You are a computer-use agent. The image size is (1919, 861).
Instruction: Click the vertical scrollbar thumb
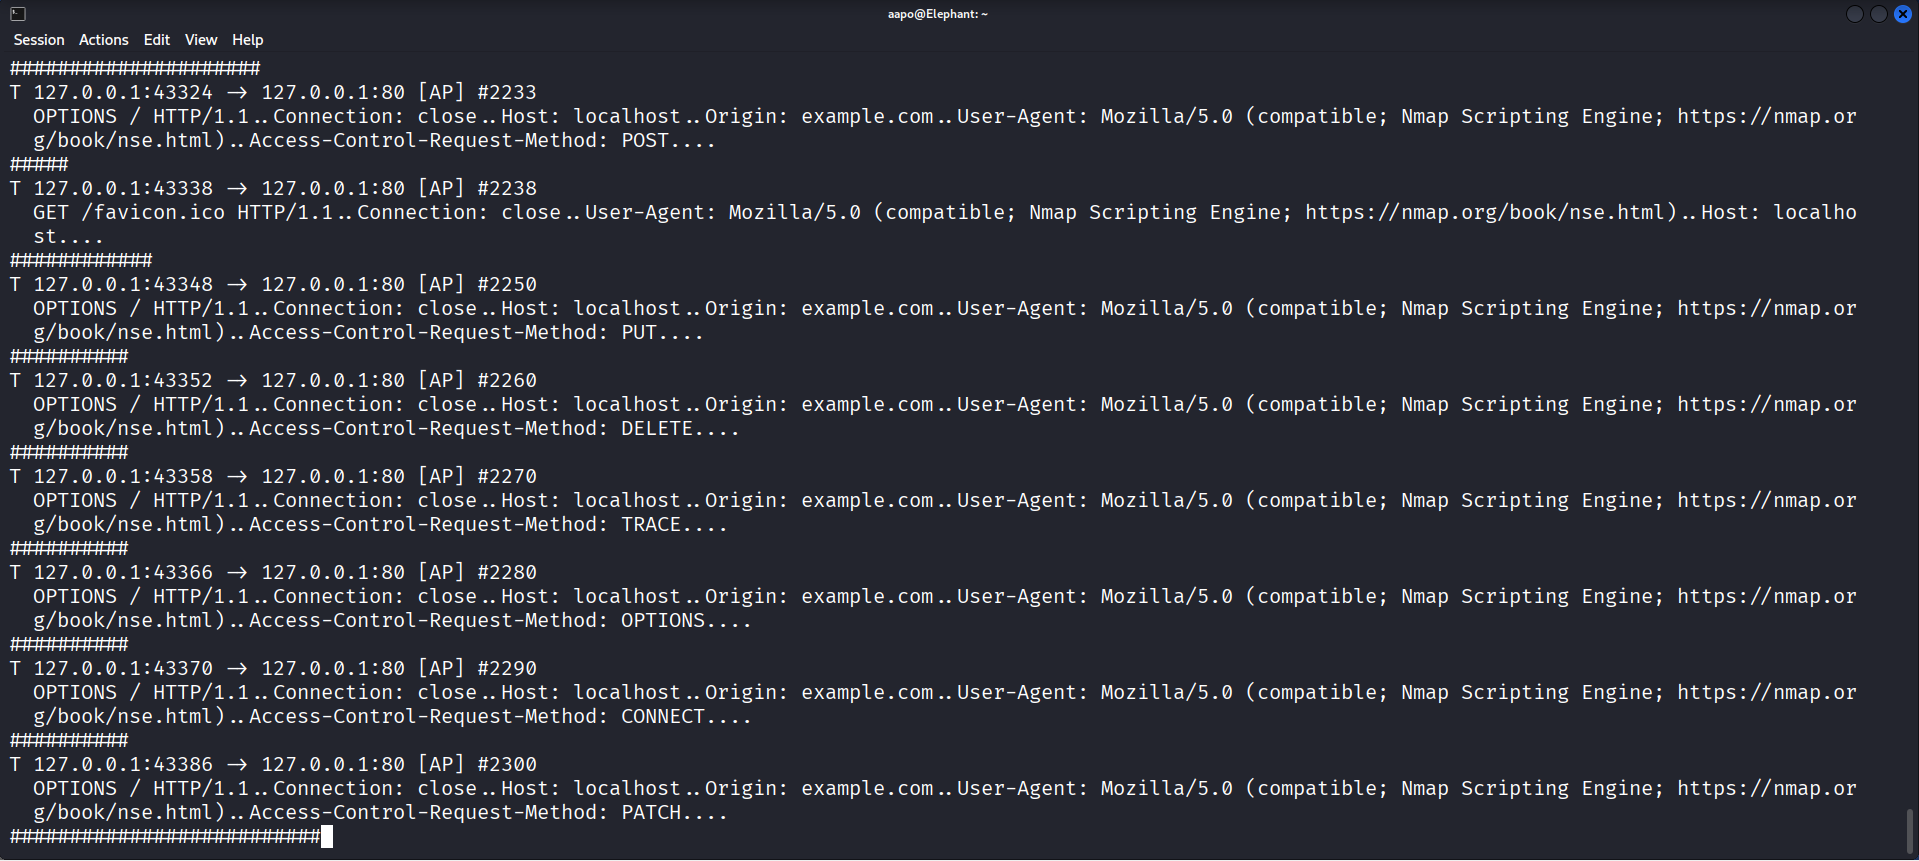(x=1910, y=829)
